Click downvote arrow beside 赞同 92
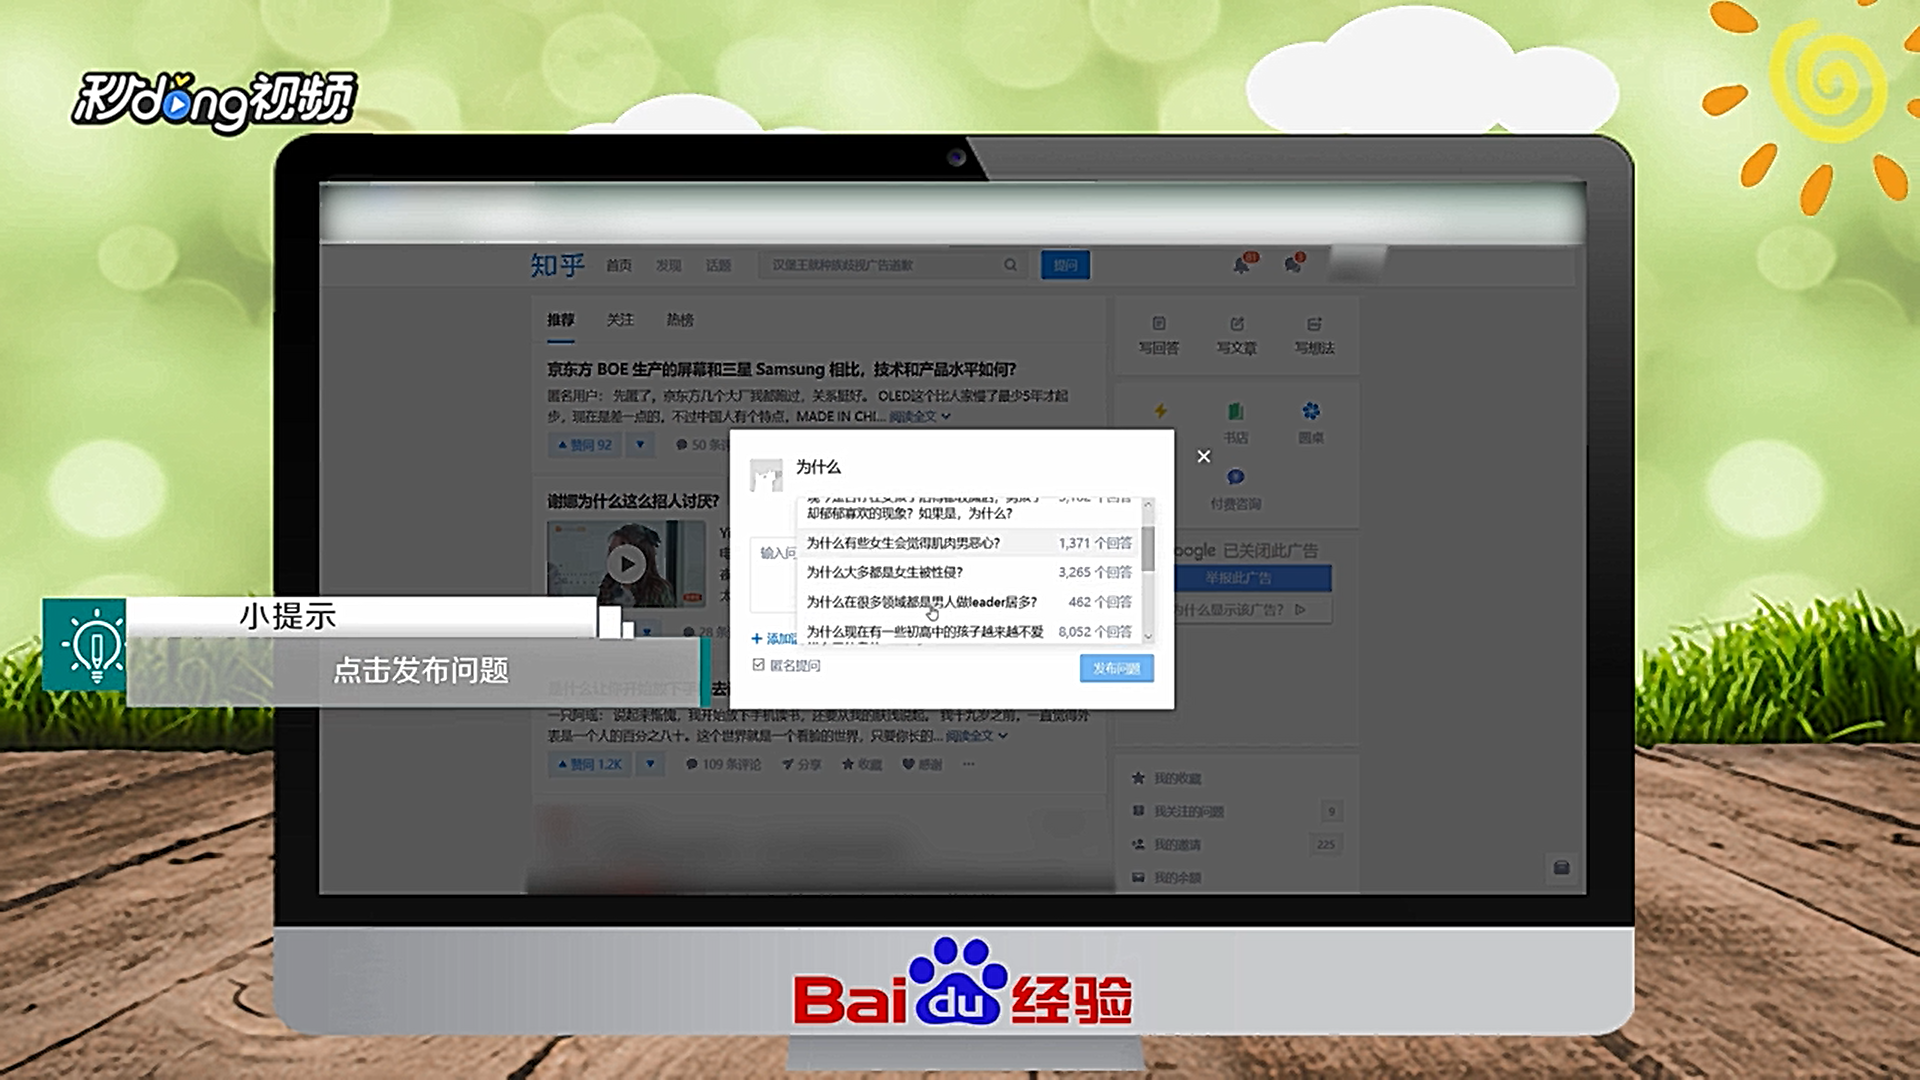This screenshot has width=1920, height=1080. pyautogui.click(x=640, y=445)
